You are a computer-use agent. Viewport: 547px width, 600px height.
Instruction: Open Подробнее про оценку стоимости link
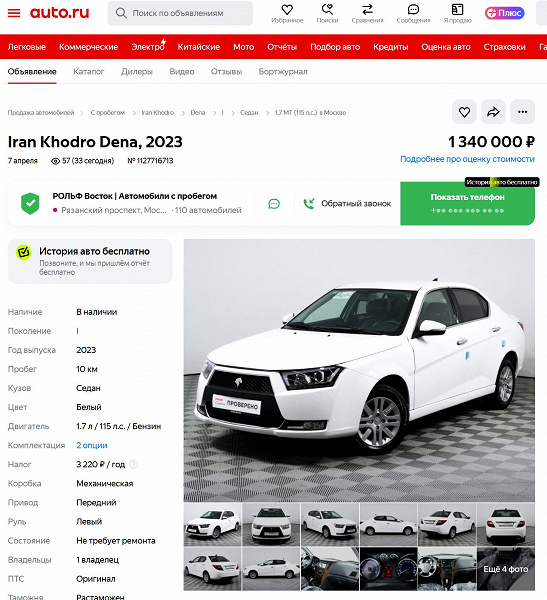tap(467, 159)
